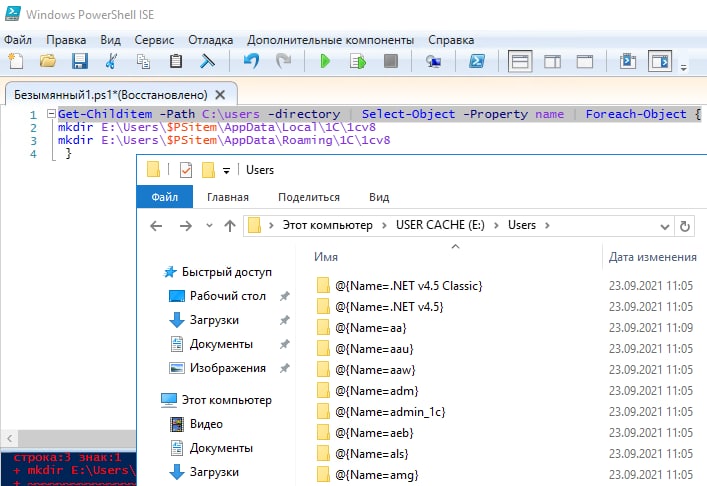Viewport: 707px width, 486px height.
Task: Open the Вид menu in PowerShell ISE
Action: click(110, 40)
